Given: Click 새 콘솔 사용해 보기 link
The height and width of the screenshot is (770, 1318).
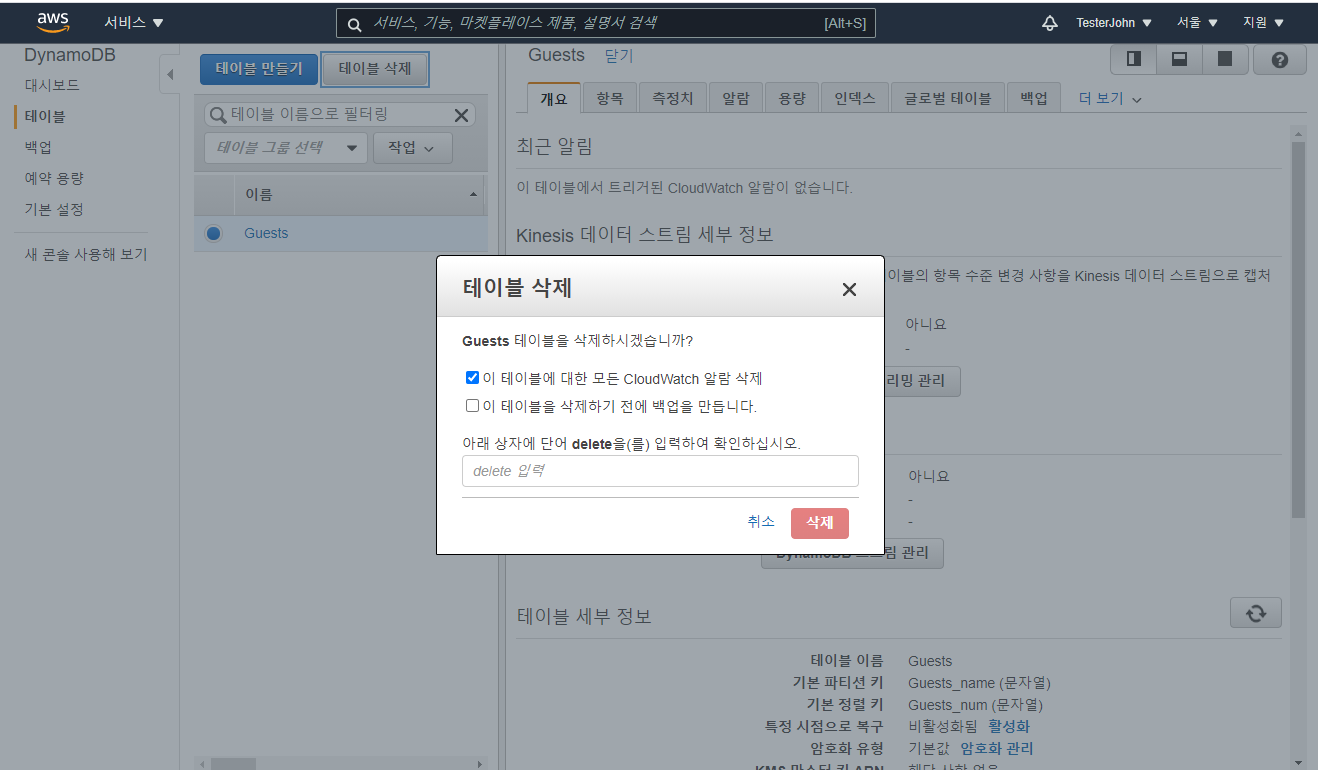Looking at the screenshot, I should (x=86, y=254).
